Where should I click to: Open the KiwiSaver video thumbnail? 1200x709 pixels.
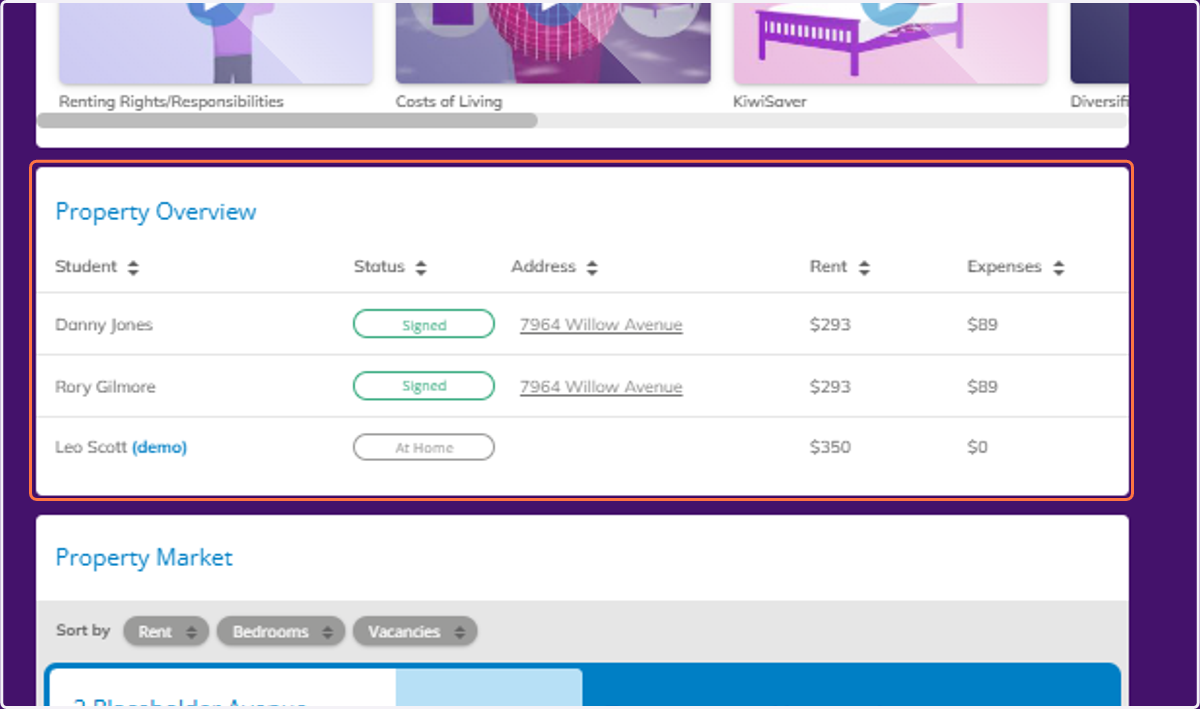tap(891, 42)
